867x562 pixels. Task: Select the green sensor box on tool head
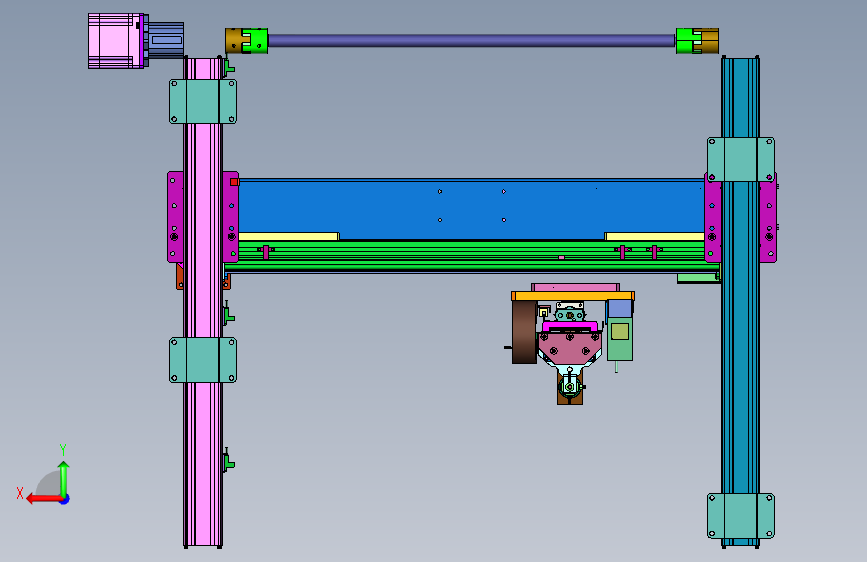point(620,339)
